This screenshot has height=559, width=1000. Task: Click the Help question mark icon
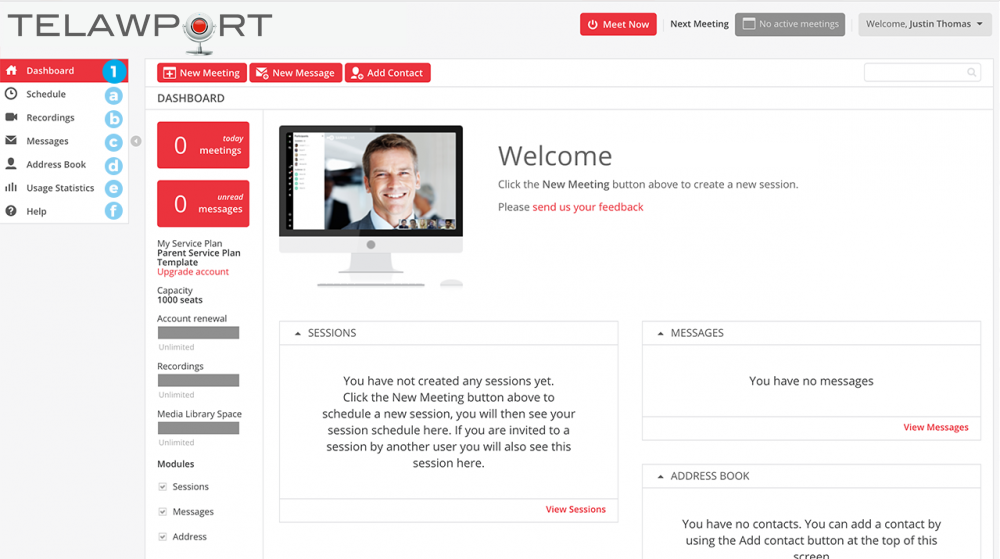[11, 211]
